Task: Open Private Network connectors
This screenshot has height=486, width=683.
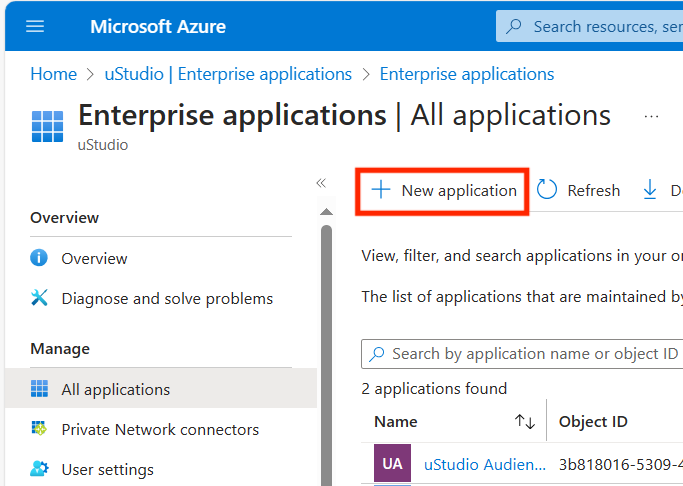Action: coord(161,429)
